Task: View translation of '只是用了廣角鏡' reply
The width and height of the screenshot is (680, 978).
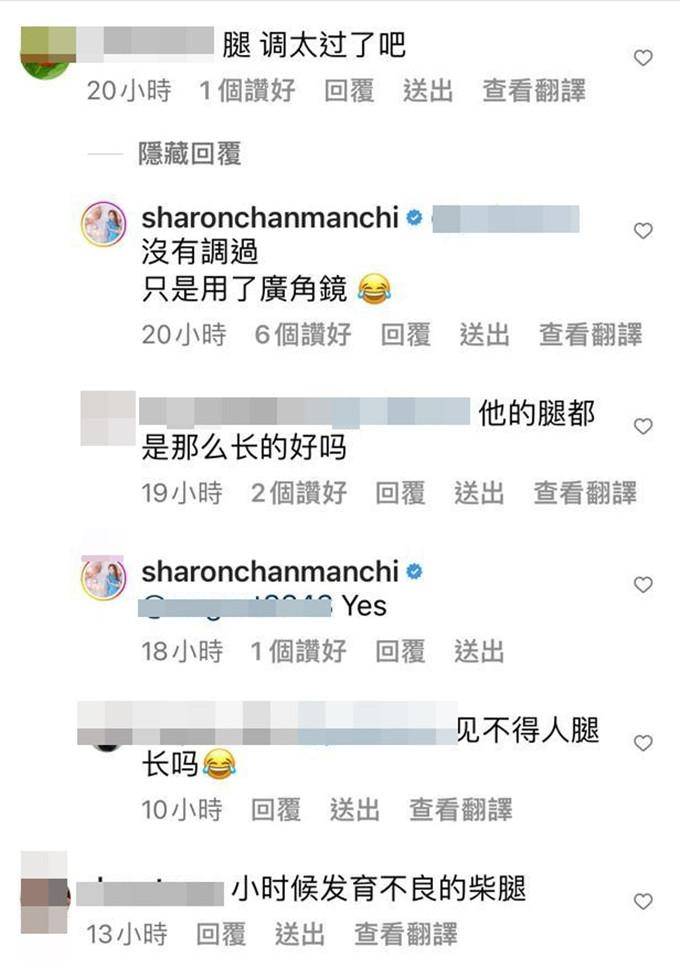Action: (x=591, y=334)
